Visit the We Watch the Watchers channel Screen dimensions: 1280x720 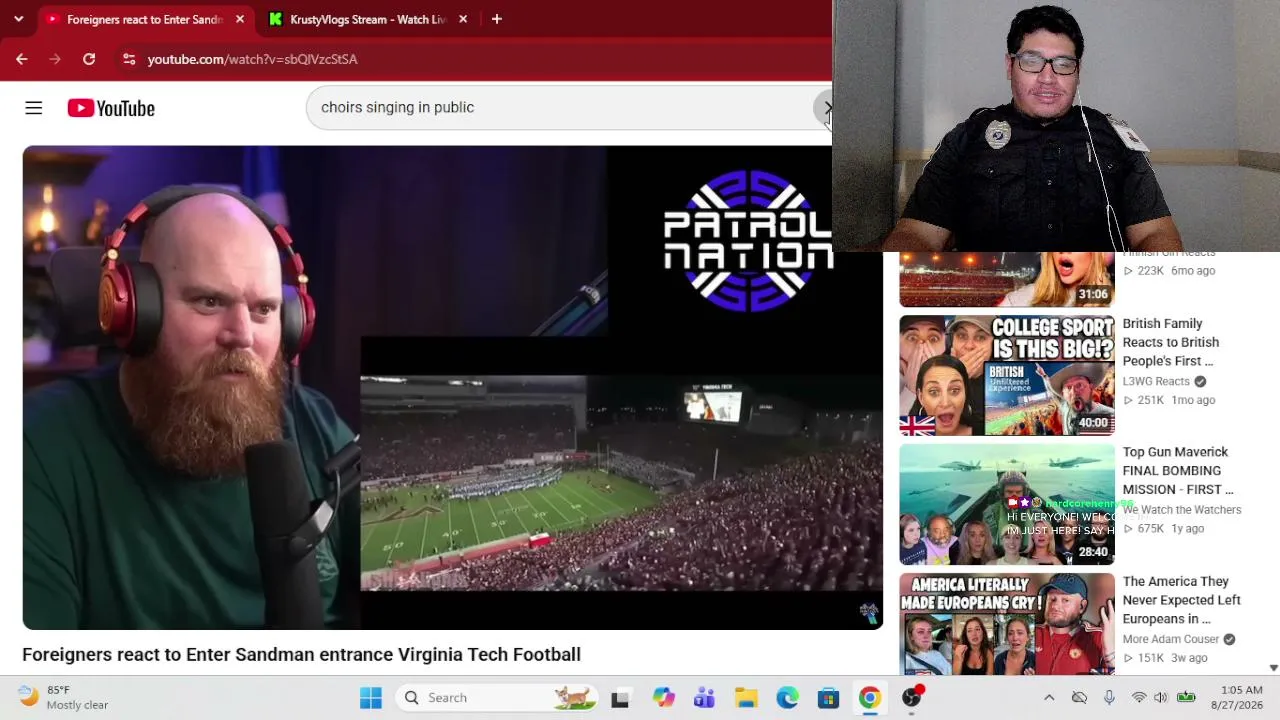(x=1181, y=510)
